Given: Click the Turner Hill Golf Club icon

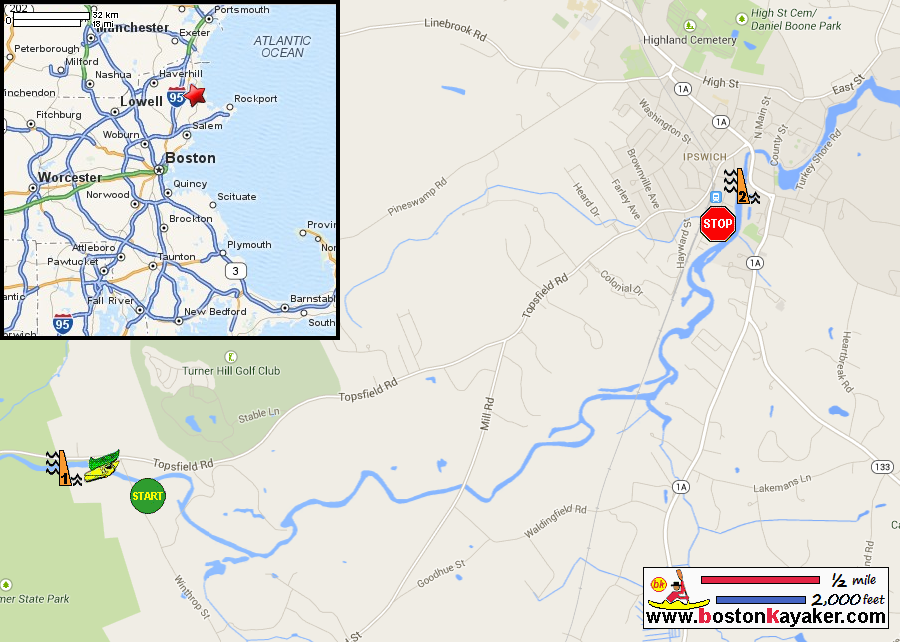Looking at the screenshot, I should coord(231,357).
